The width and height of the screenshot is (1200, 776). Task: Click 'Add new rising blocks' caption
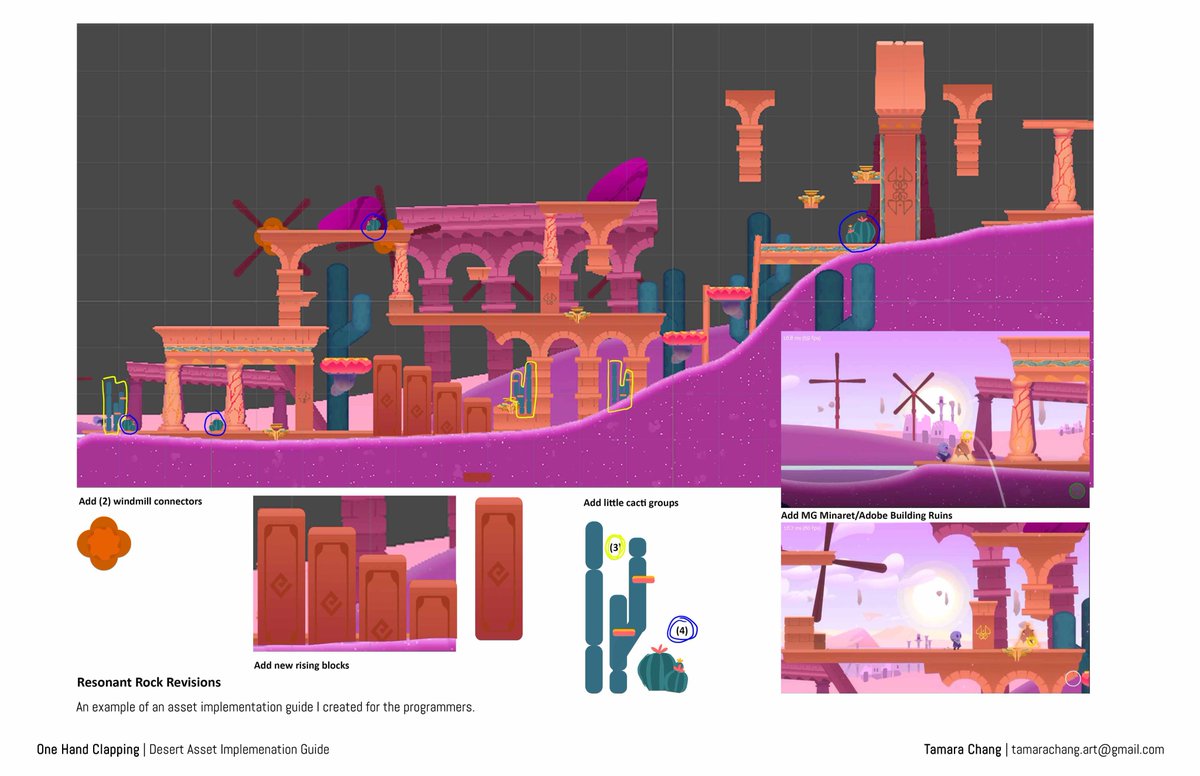(x=302, y=665)
